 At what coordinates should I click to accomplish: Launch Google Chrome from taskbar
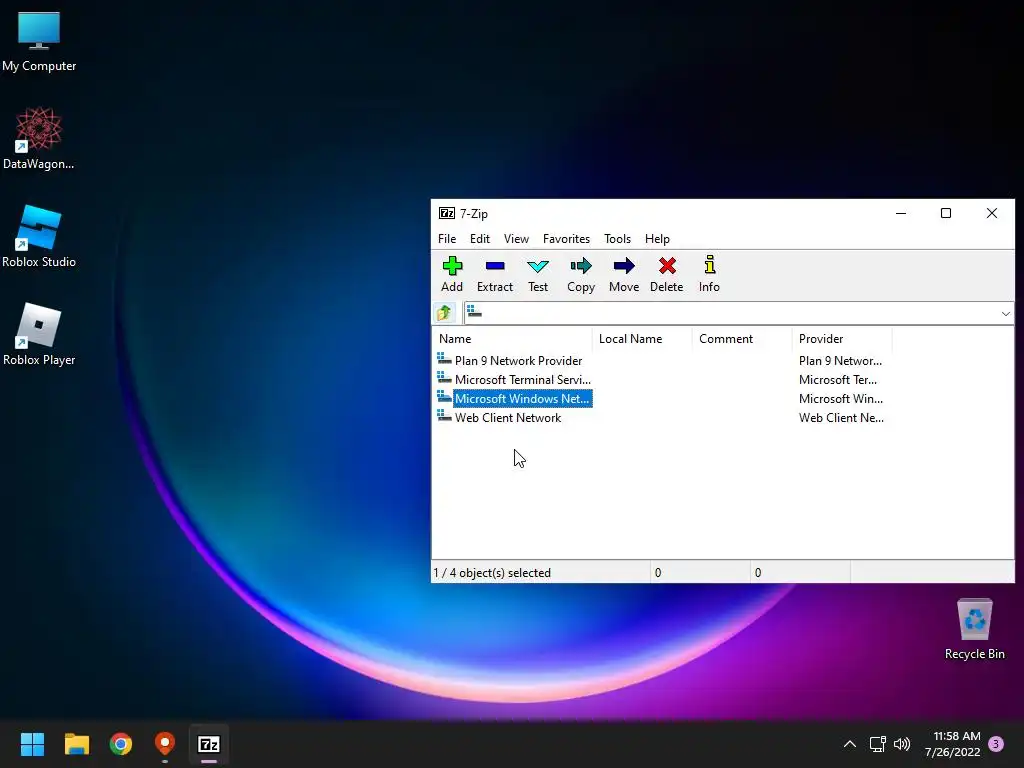click(x=121, y=744)
